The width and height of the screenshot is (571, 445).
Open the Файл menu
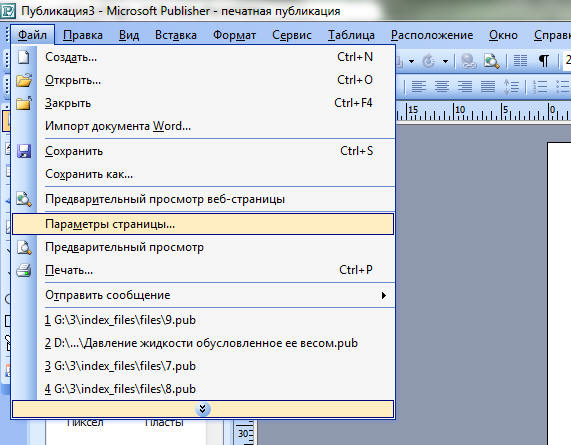(x=32, y=35)
